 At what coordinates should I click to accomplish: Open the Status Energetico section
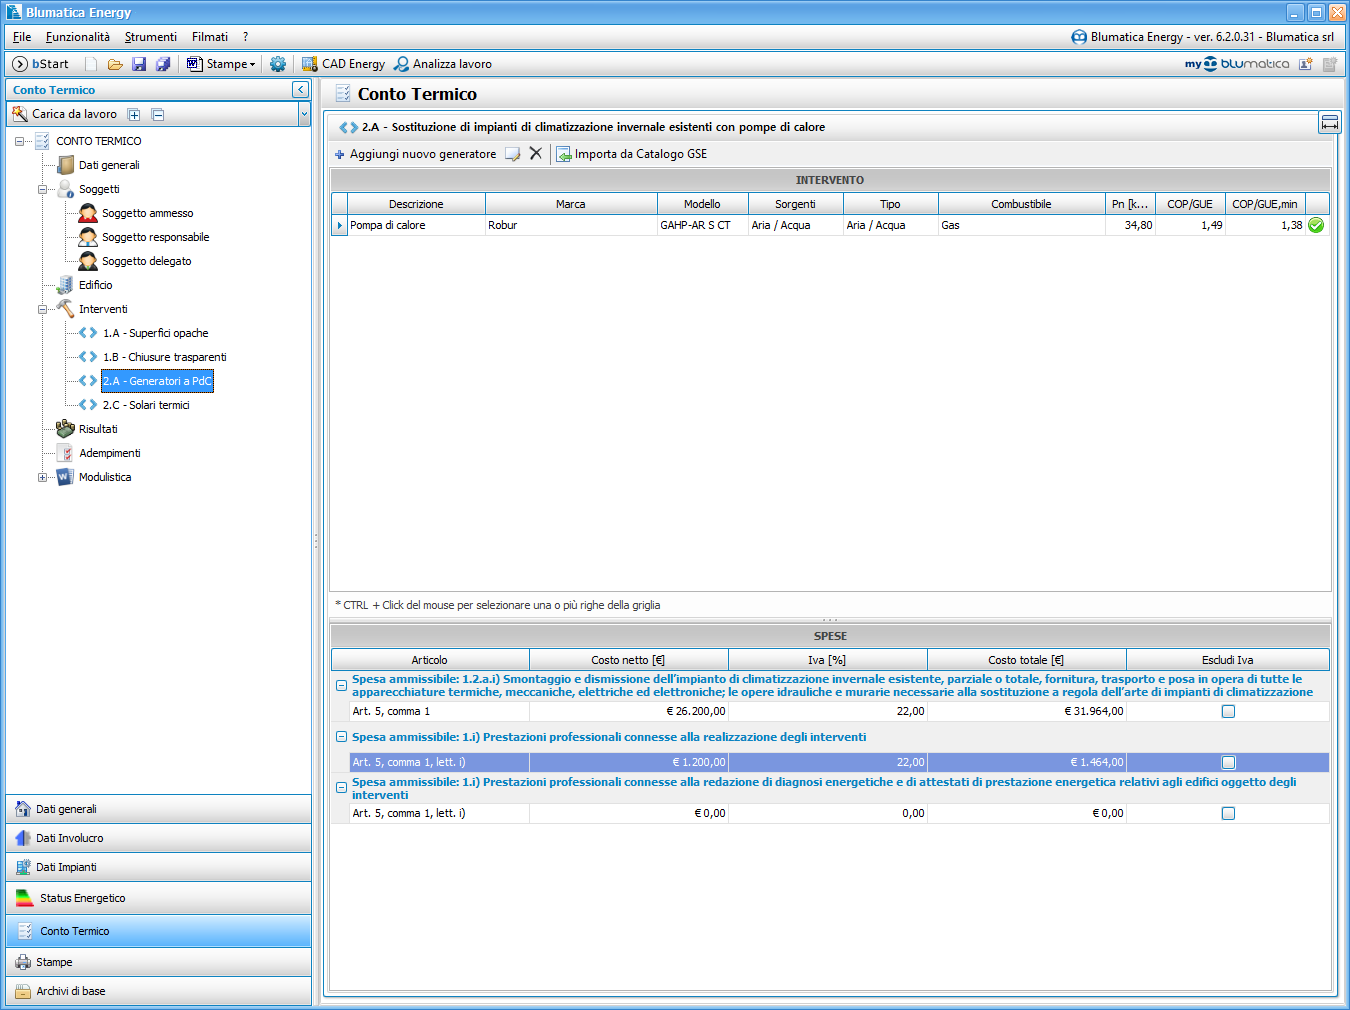tap(158, 898)
